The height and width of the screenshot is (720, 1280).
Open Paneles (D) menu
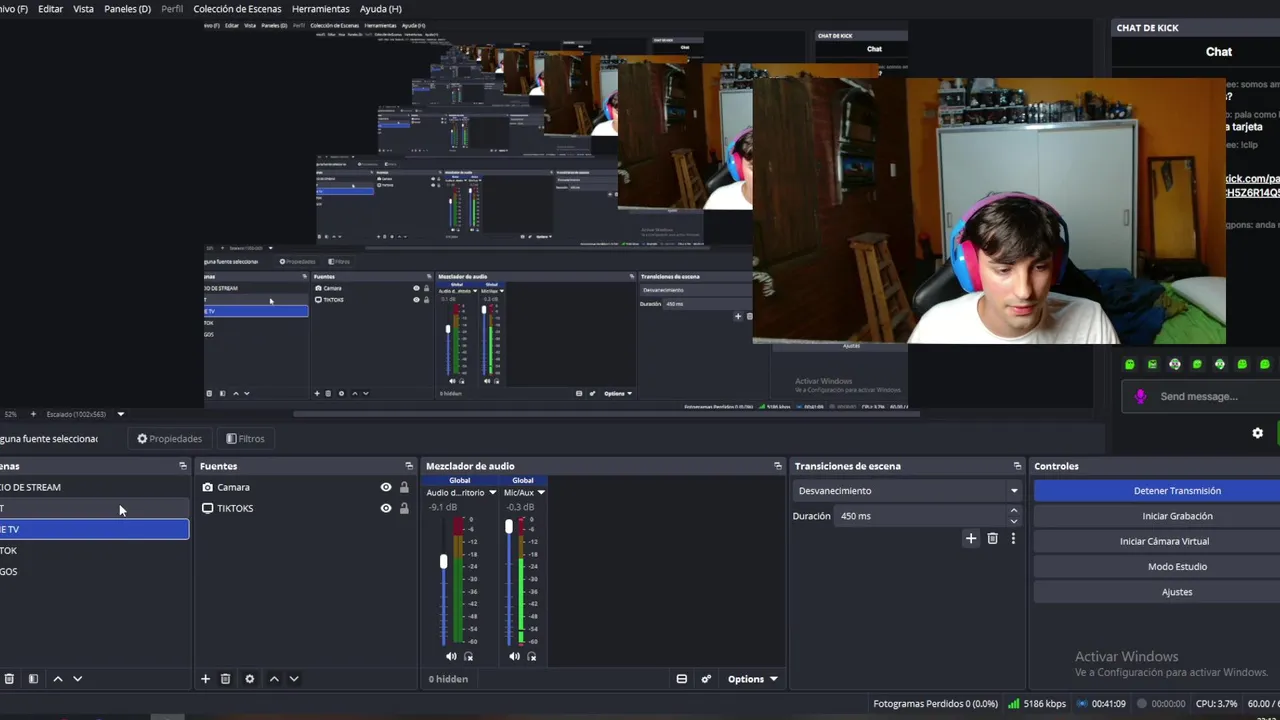click(128, 9)
